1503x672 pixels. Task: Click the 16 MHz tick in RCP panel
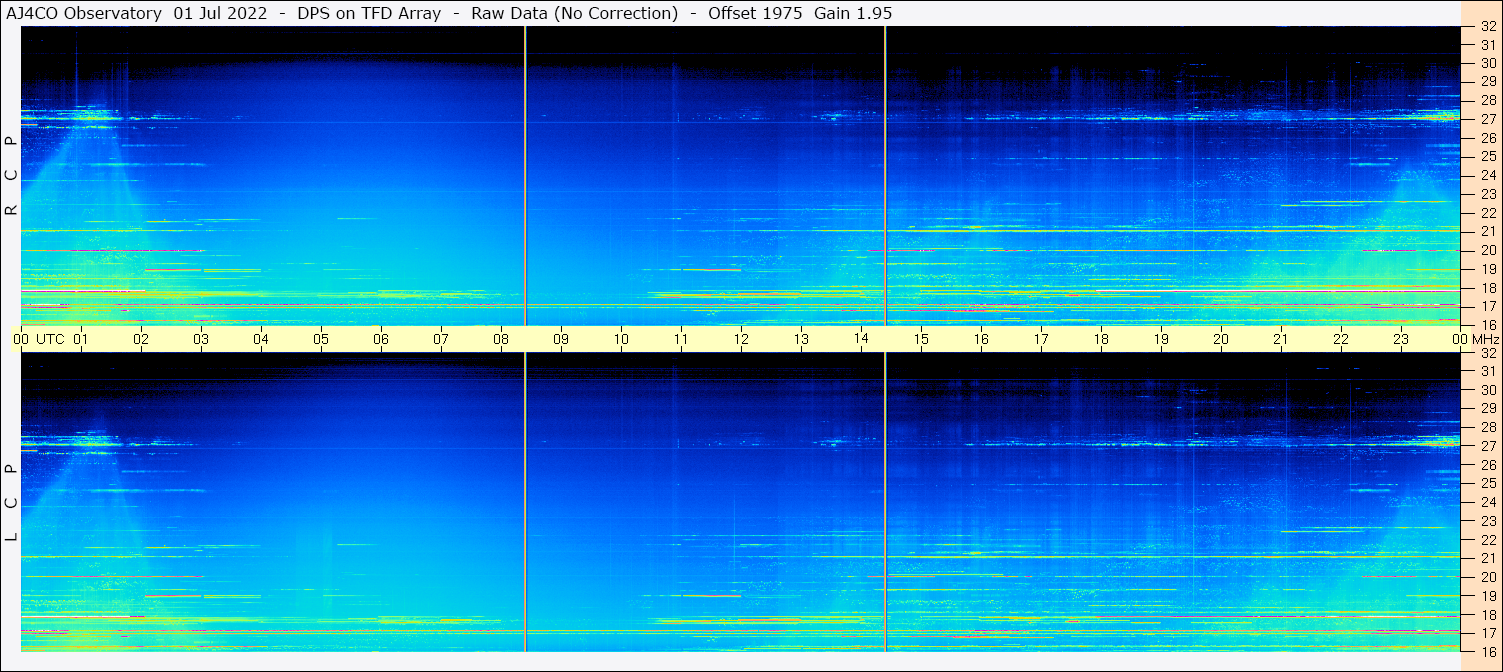pyautogui.click(x=1487, y=325)
